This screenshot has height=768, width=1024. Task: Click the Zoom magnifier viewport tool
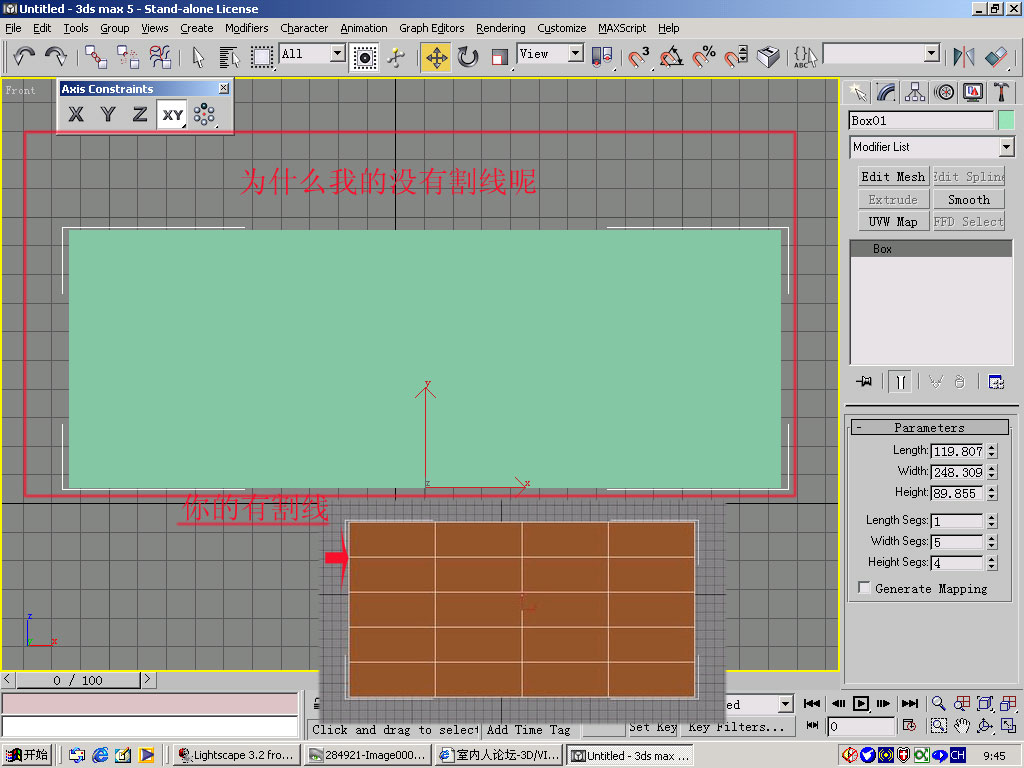pyautogui.click(x=938, y=704)
